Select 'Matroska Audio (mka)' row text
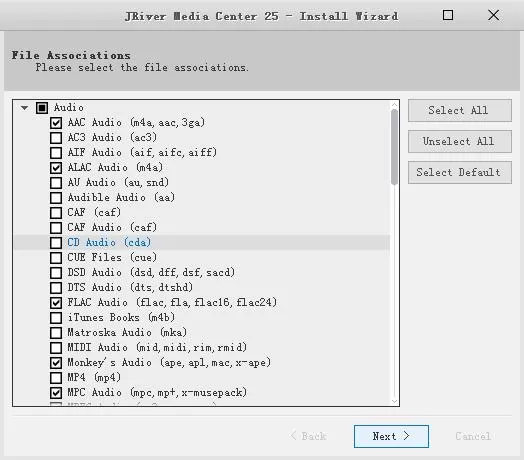 tap(127, 332)
